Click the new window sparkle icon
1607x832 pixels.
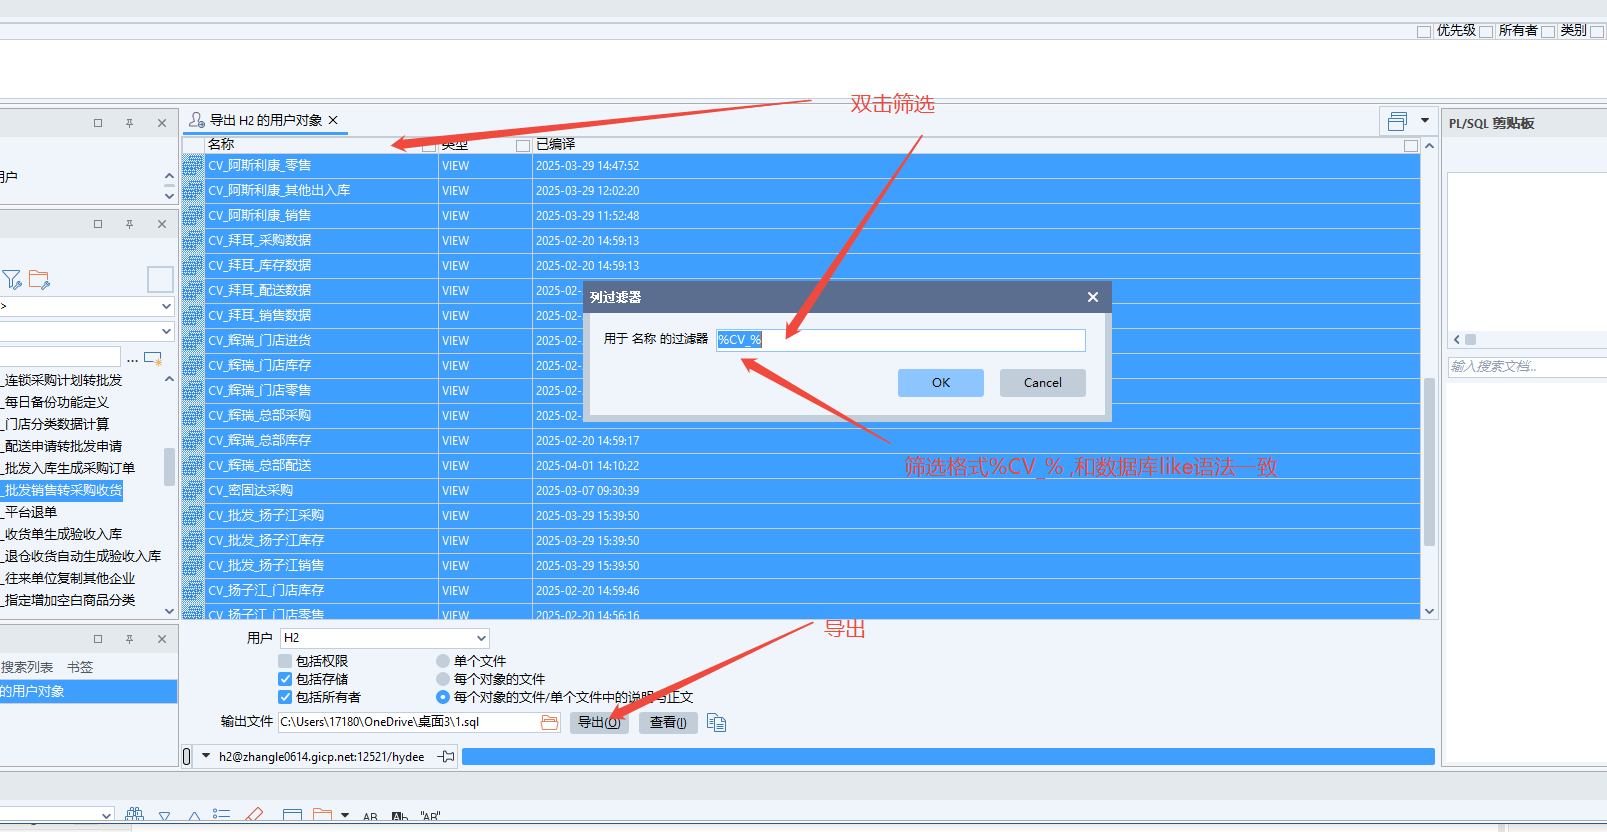click(153, 358)
